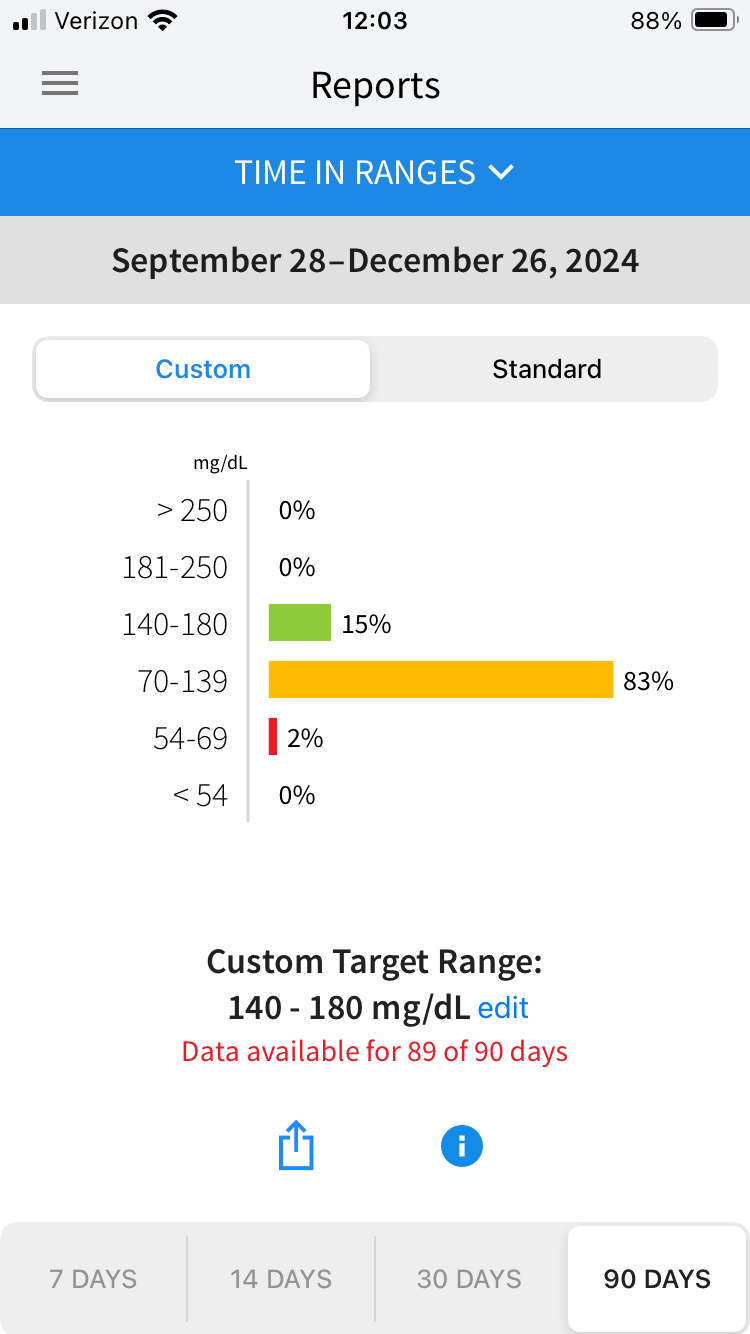
Task: Select the 14 Days tab
Action: [281, 1279]
